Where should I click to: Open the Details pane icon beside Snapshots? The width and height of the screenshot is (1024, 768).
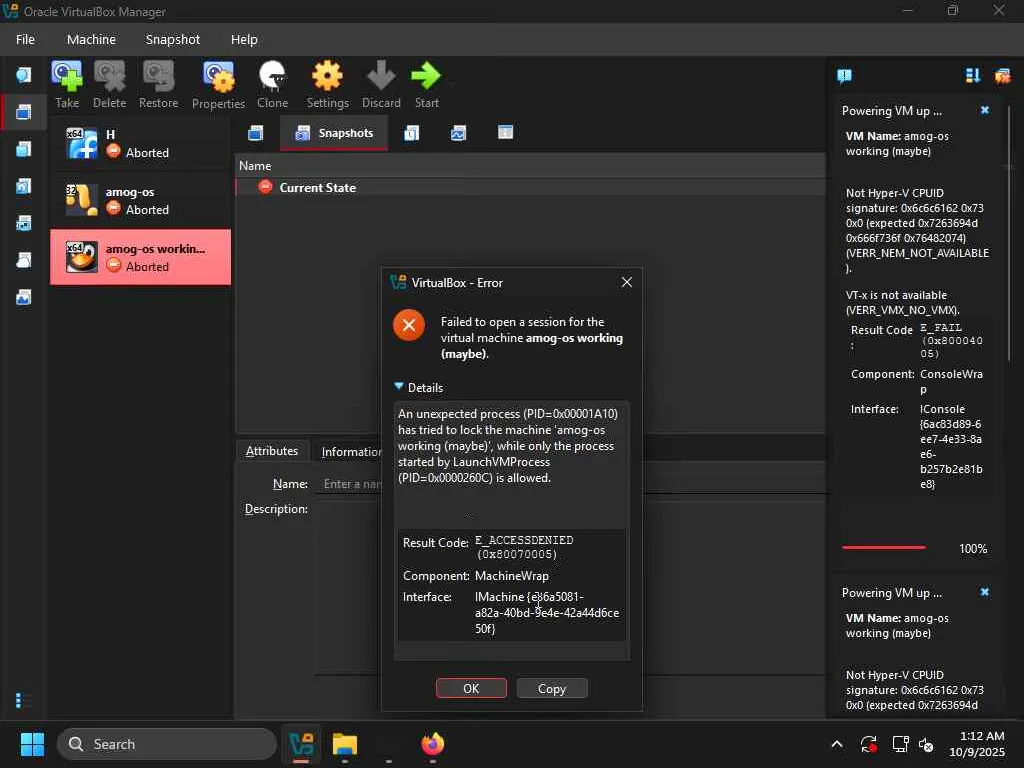tap(255, 133)
